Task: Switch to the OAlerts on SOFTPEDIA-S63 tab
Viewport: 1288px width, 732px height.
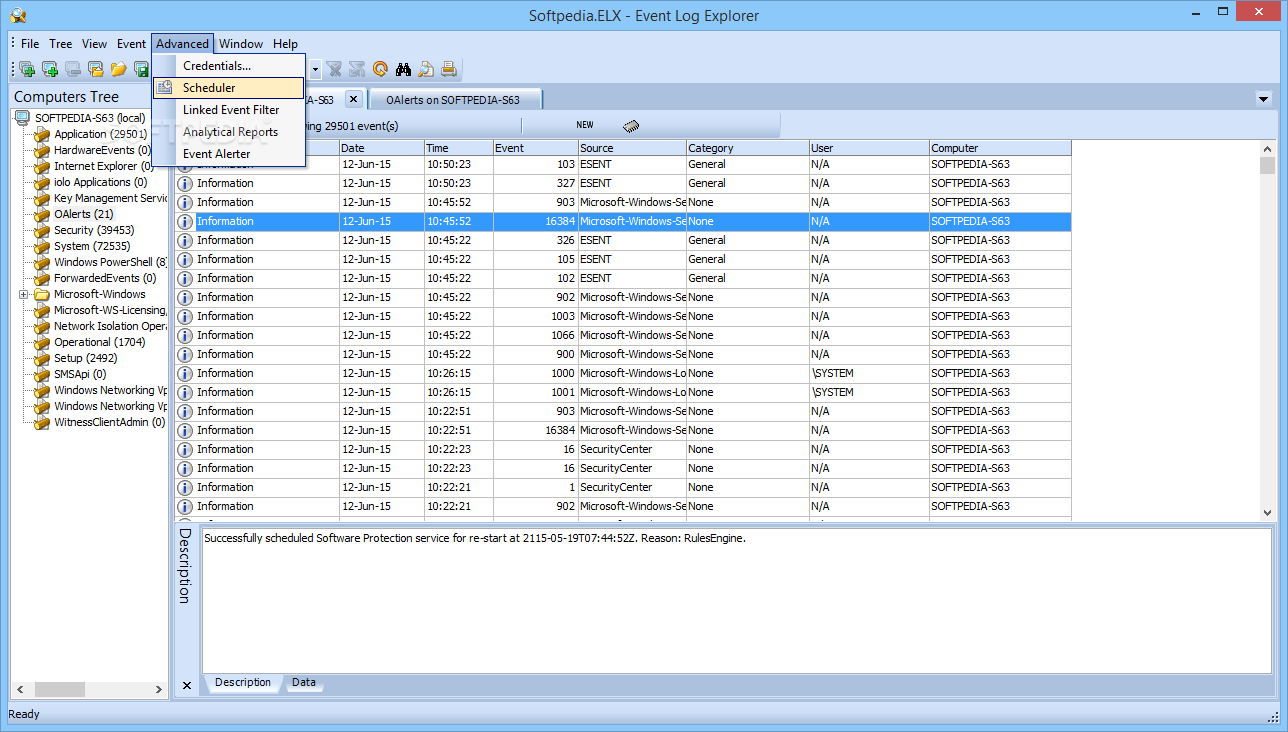Action: pos(454,100)
